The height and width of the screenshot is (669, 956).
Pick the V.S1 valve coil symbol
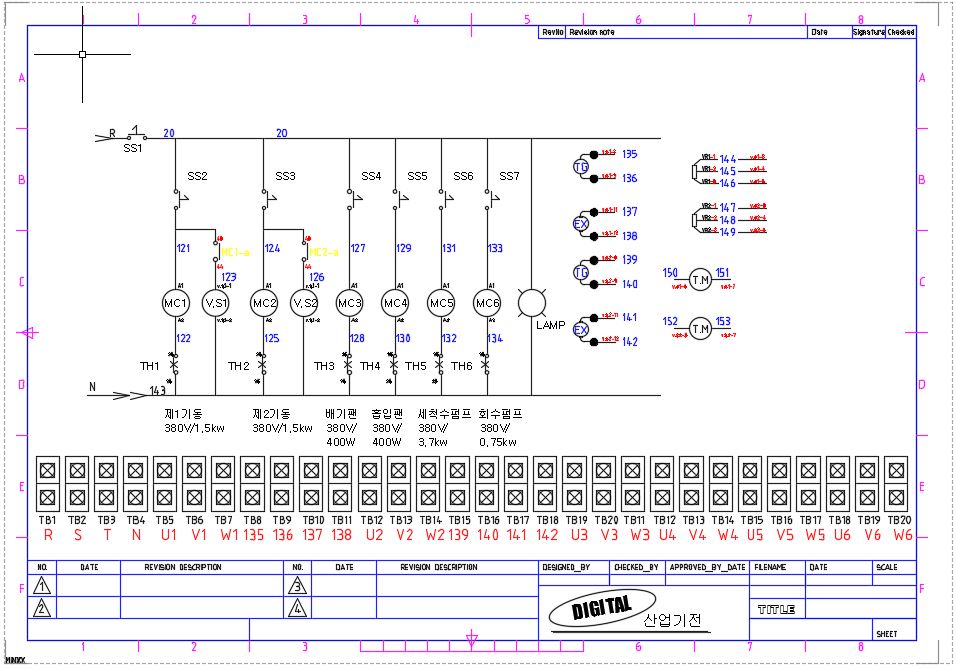click(x=216, y=303)
